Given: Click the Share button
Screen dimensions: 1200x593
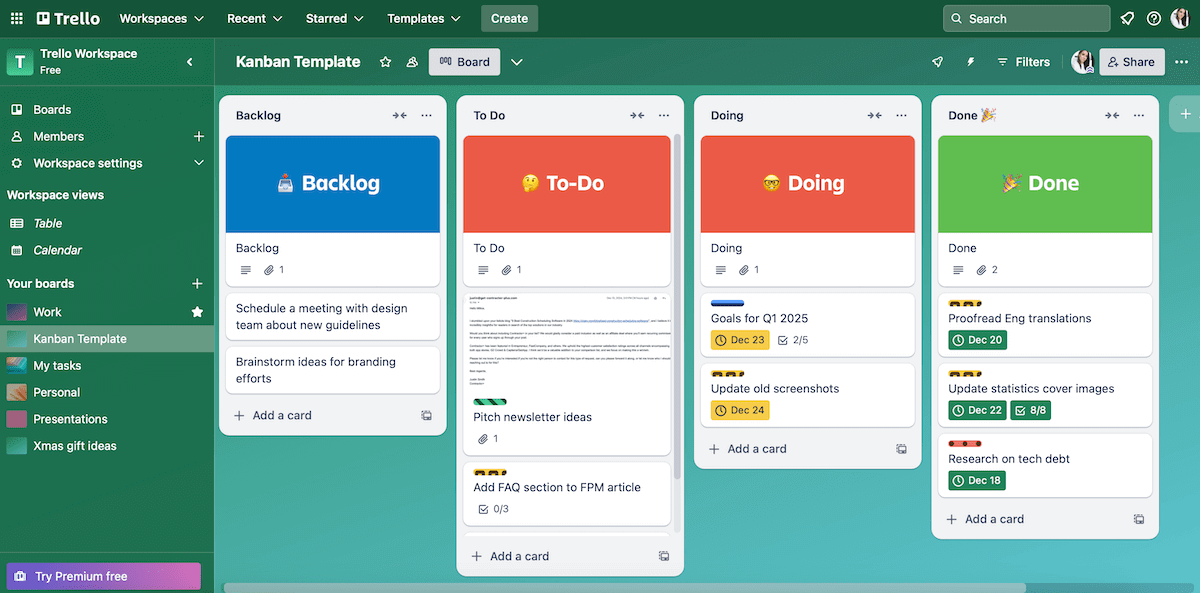Looking at the screenshot, I should pos(1131,61).
